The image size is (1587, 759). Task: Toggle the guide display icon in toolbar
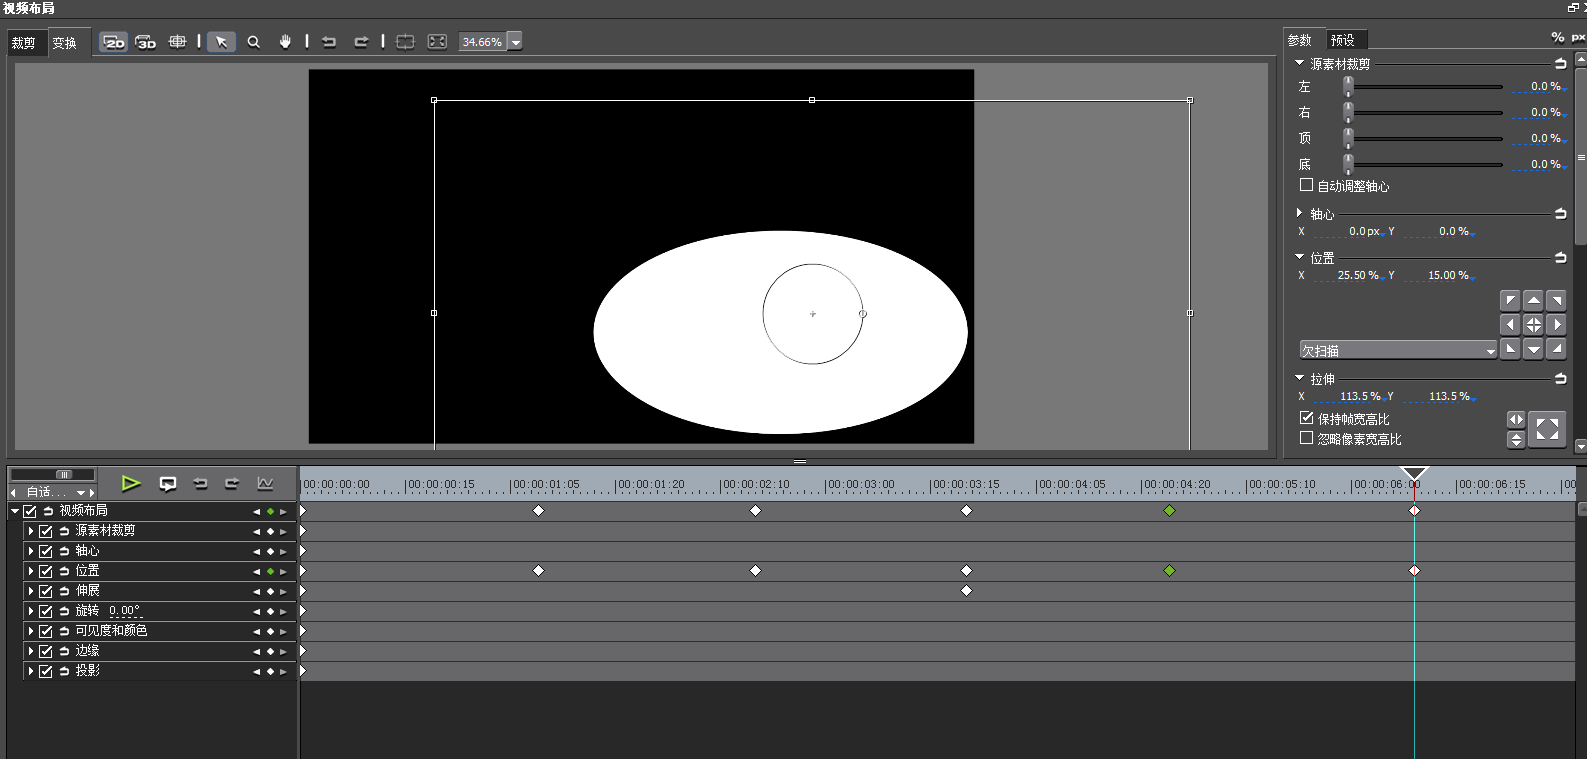tap(177, 42)
